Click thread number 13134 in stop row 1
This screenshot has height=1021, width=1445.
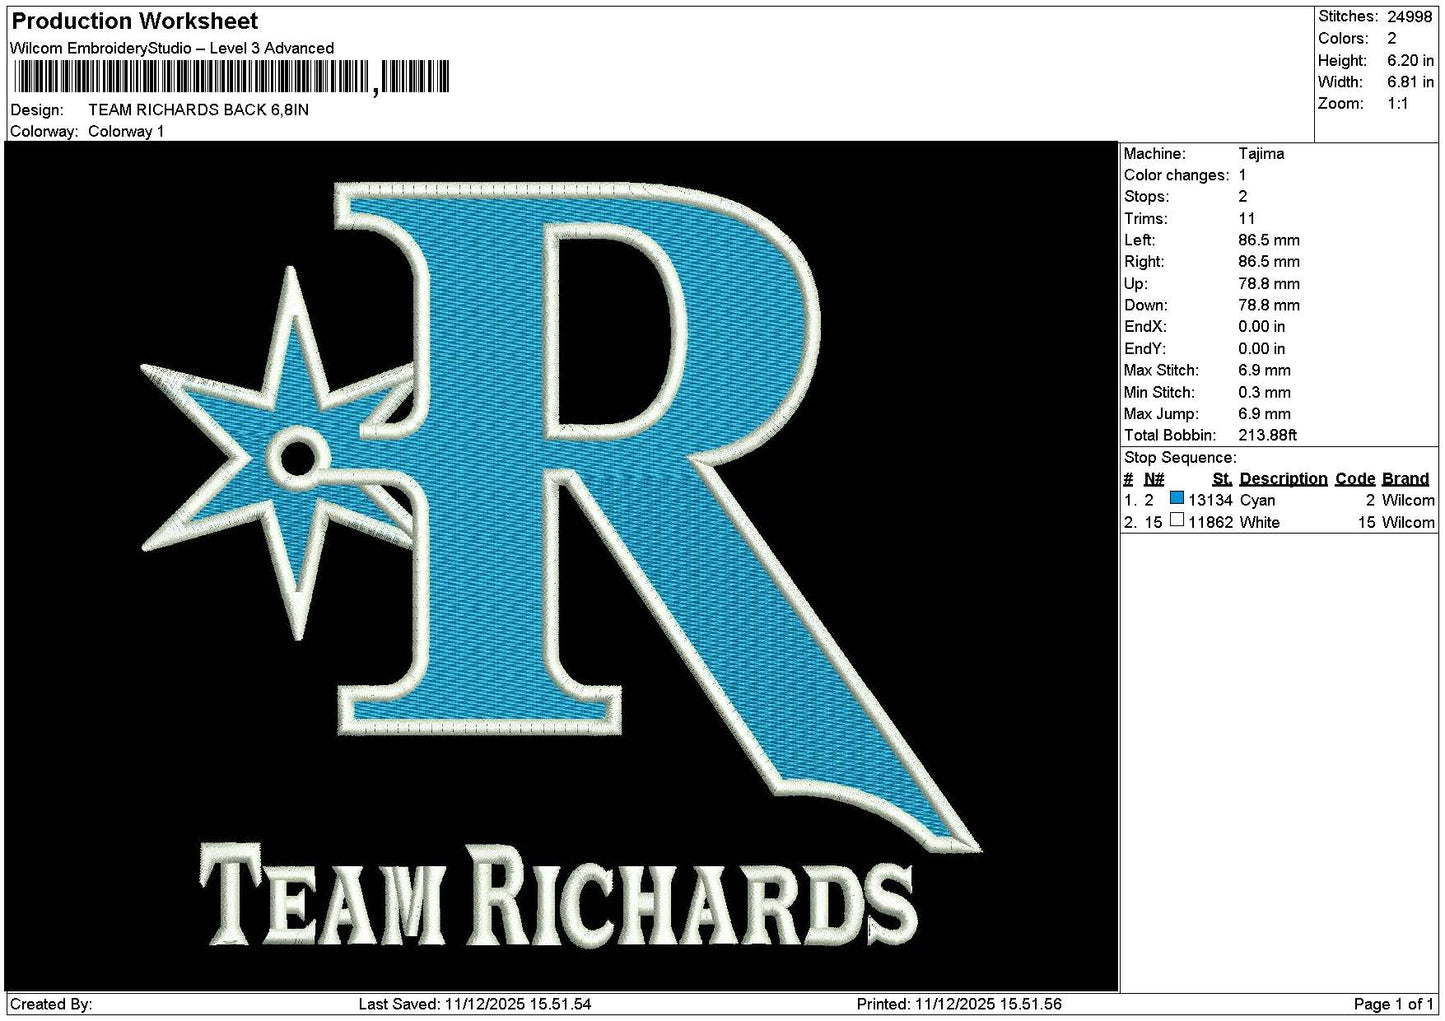click(1210, 500)
